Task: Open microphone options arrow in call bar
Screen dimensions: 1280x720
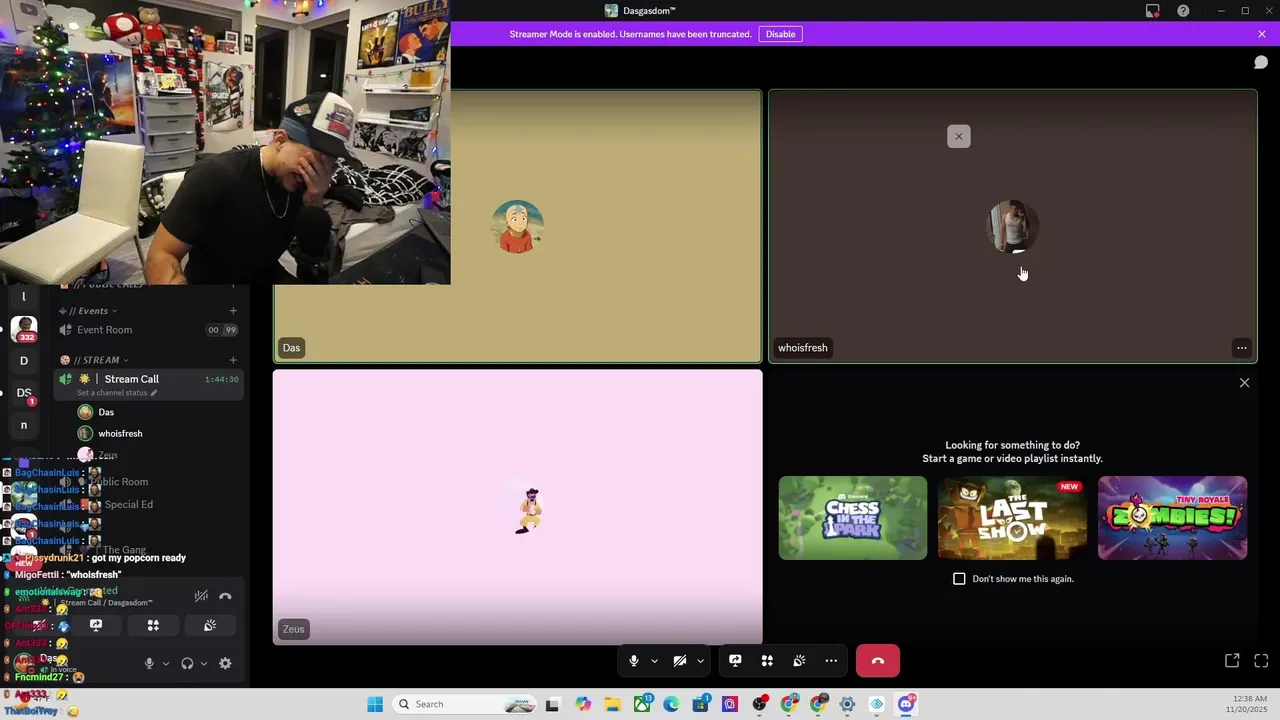Action: click(x=654, y=661)
